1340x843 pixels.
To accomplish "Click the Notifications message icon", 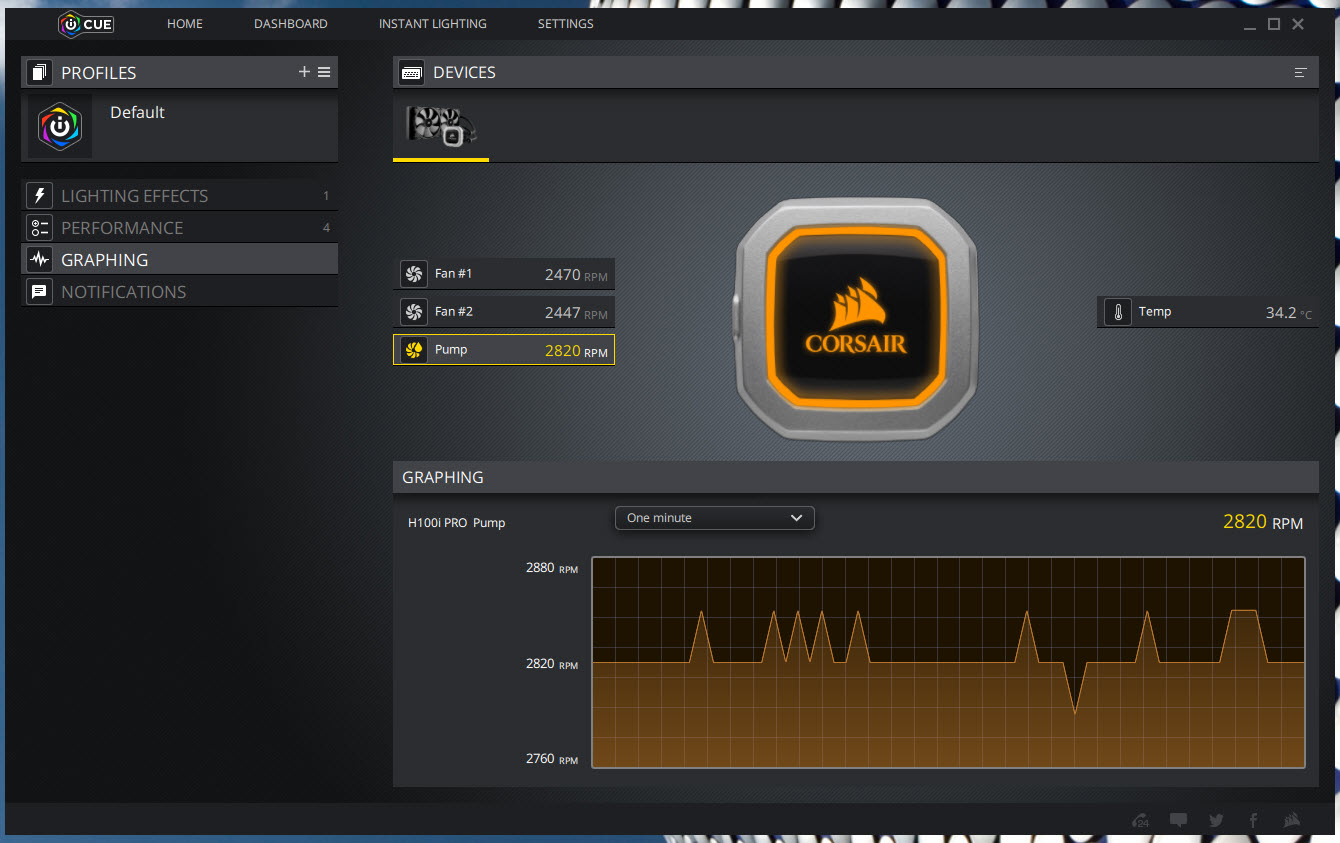I will (40, 292).
